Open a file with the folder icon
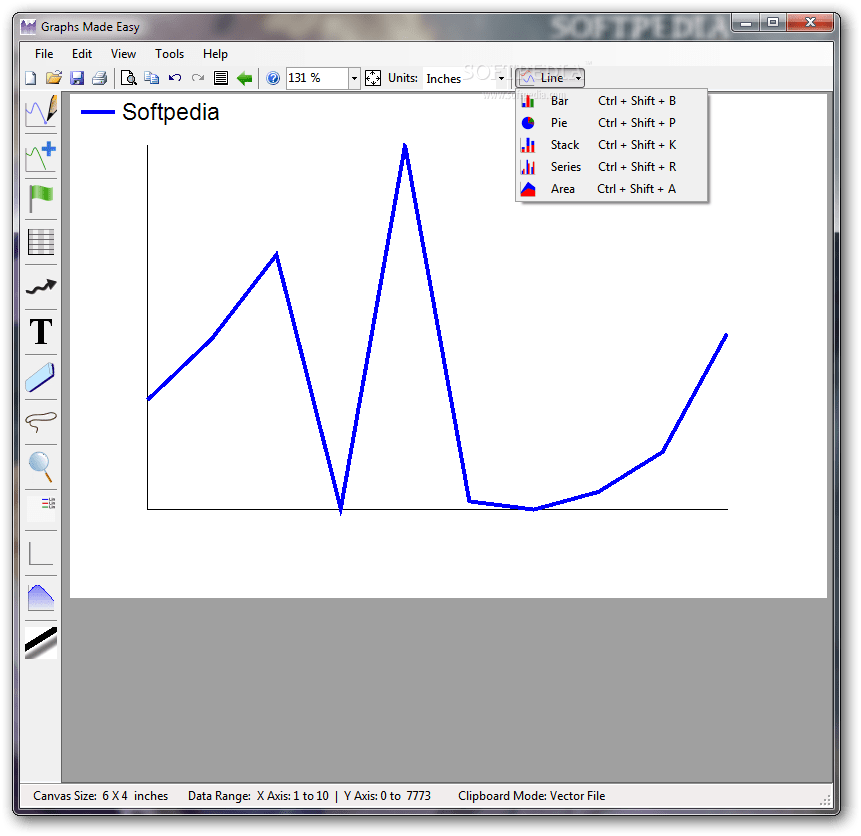The image size is (861, 836). tap(54, 78)
